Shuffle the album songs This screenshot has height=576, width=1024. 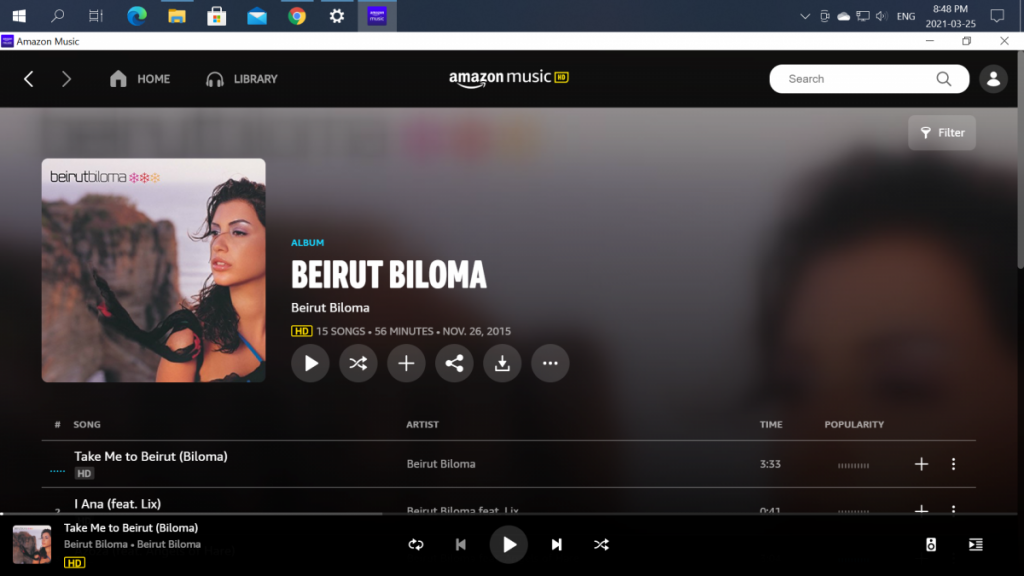(358, 363)
